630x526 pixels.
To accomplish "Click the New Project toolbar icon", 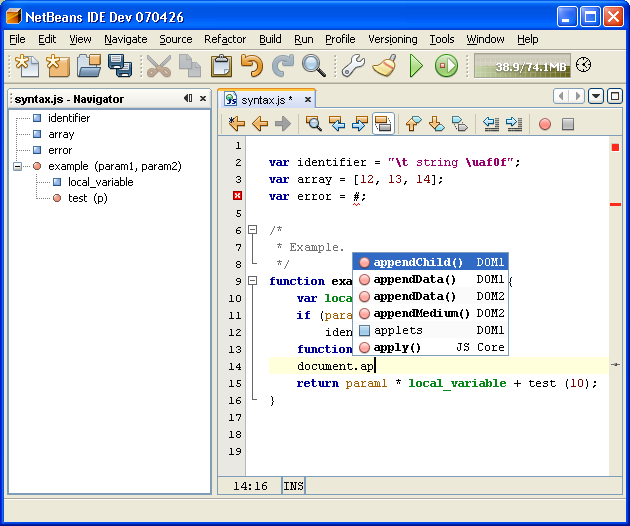I will point(58,65).
